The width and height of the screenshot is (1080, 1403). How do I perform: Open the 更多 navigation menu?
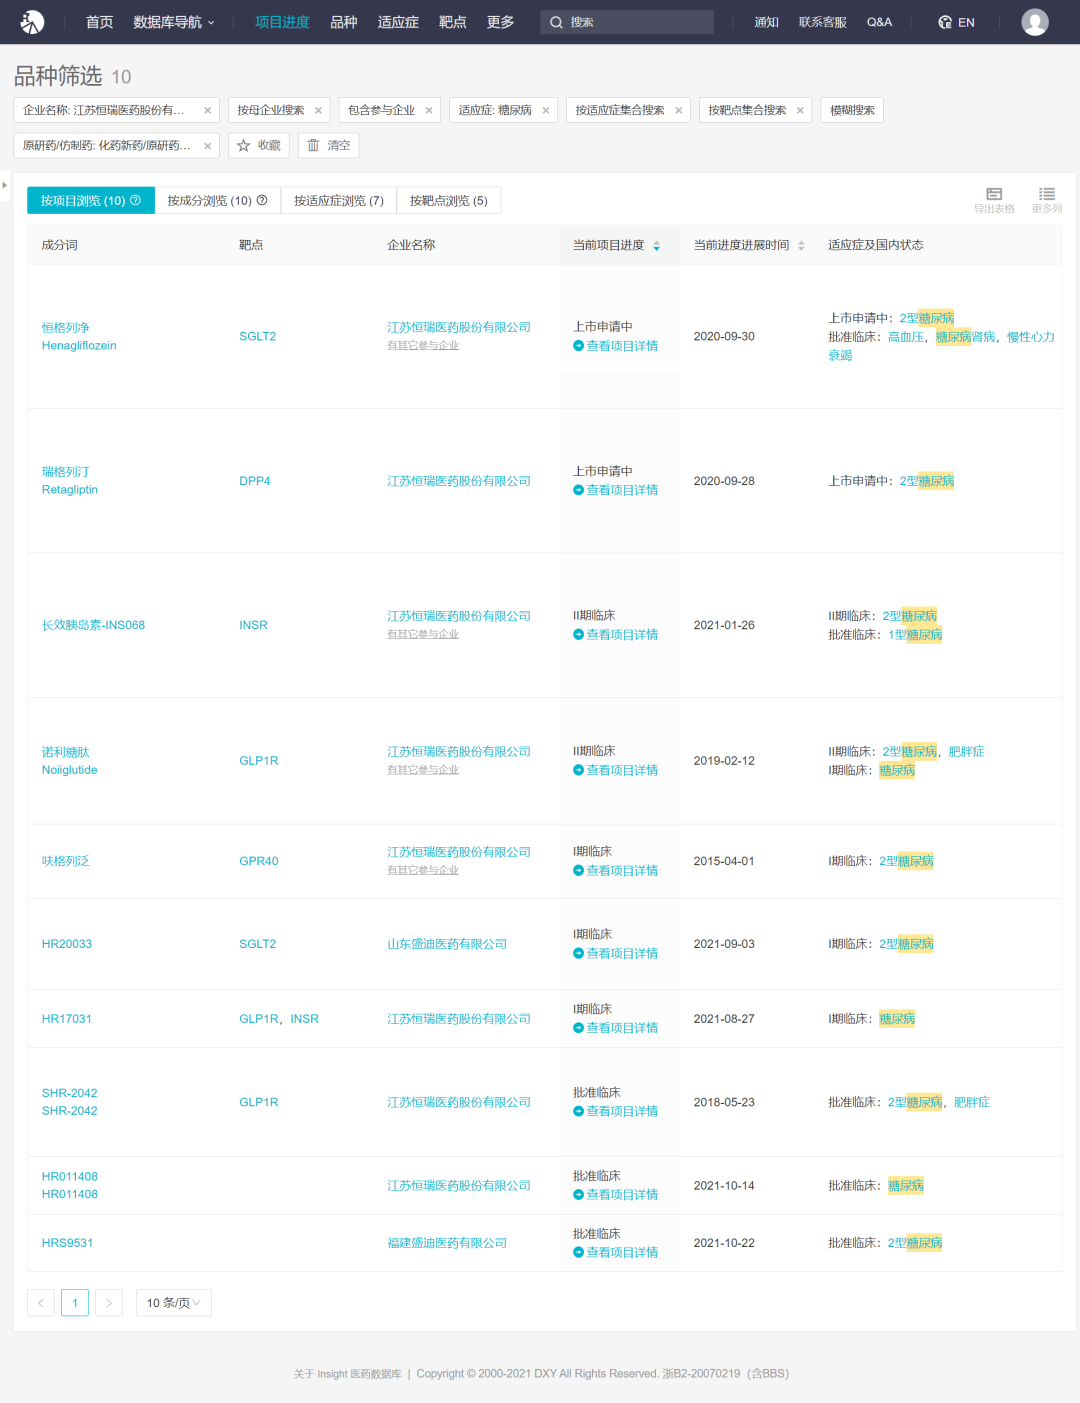(501, 22)
